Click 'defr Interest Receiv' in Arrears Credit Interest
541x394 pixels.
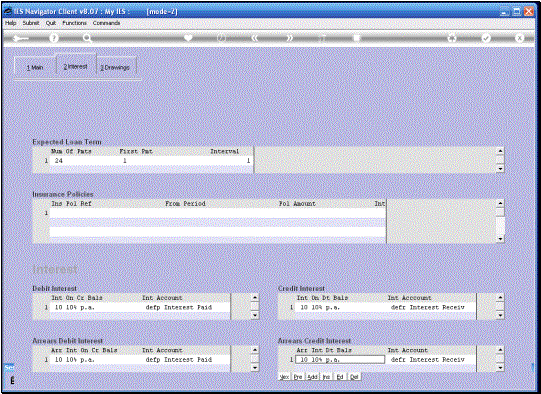click(427, 359)
